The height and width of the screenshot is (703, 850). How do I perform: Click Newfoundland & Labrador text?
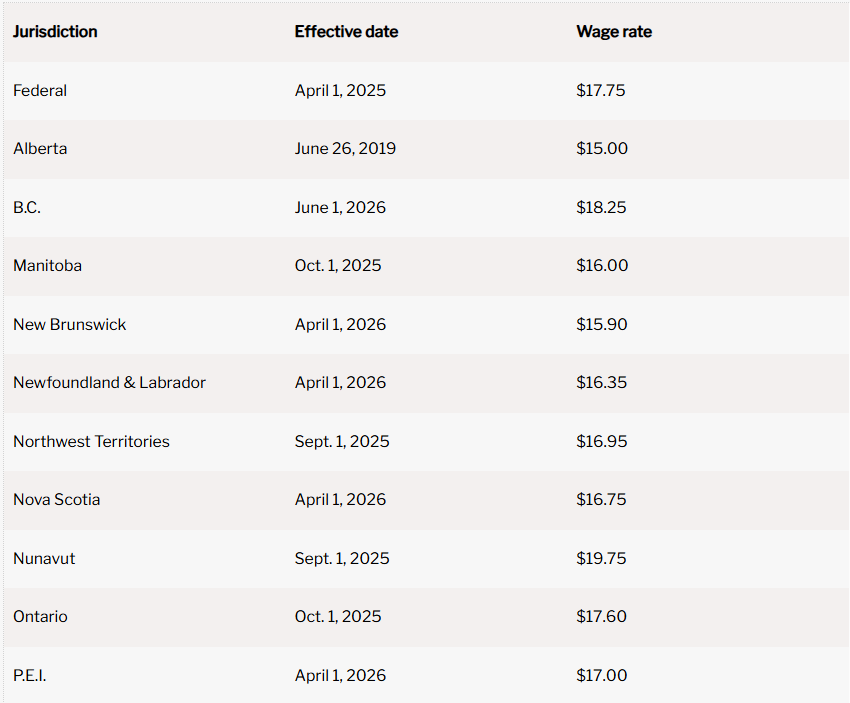click(x=109, y=383)
